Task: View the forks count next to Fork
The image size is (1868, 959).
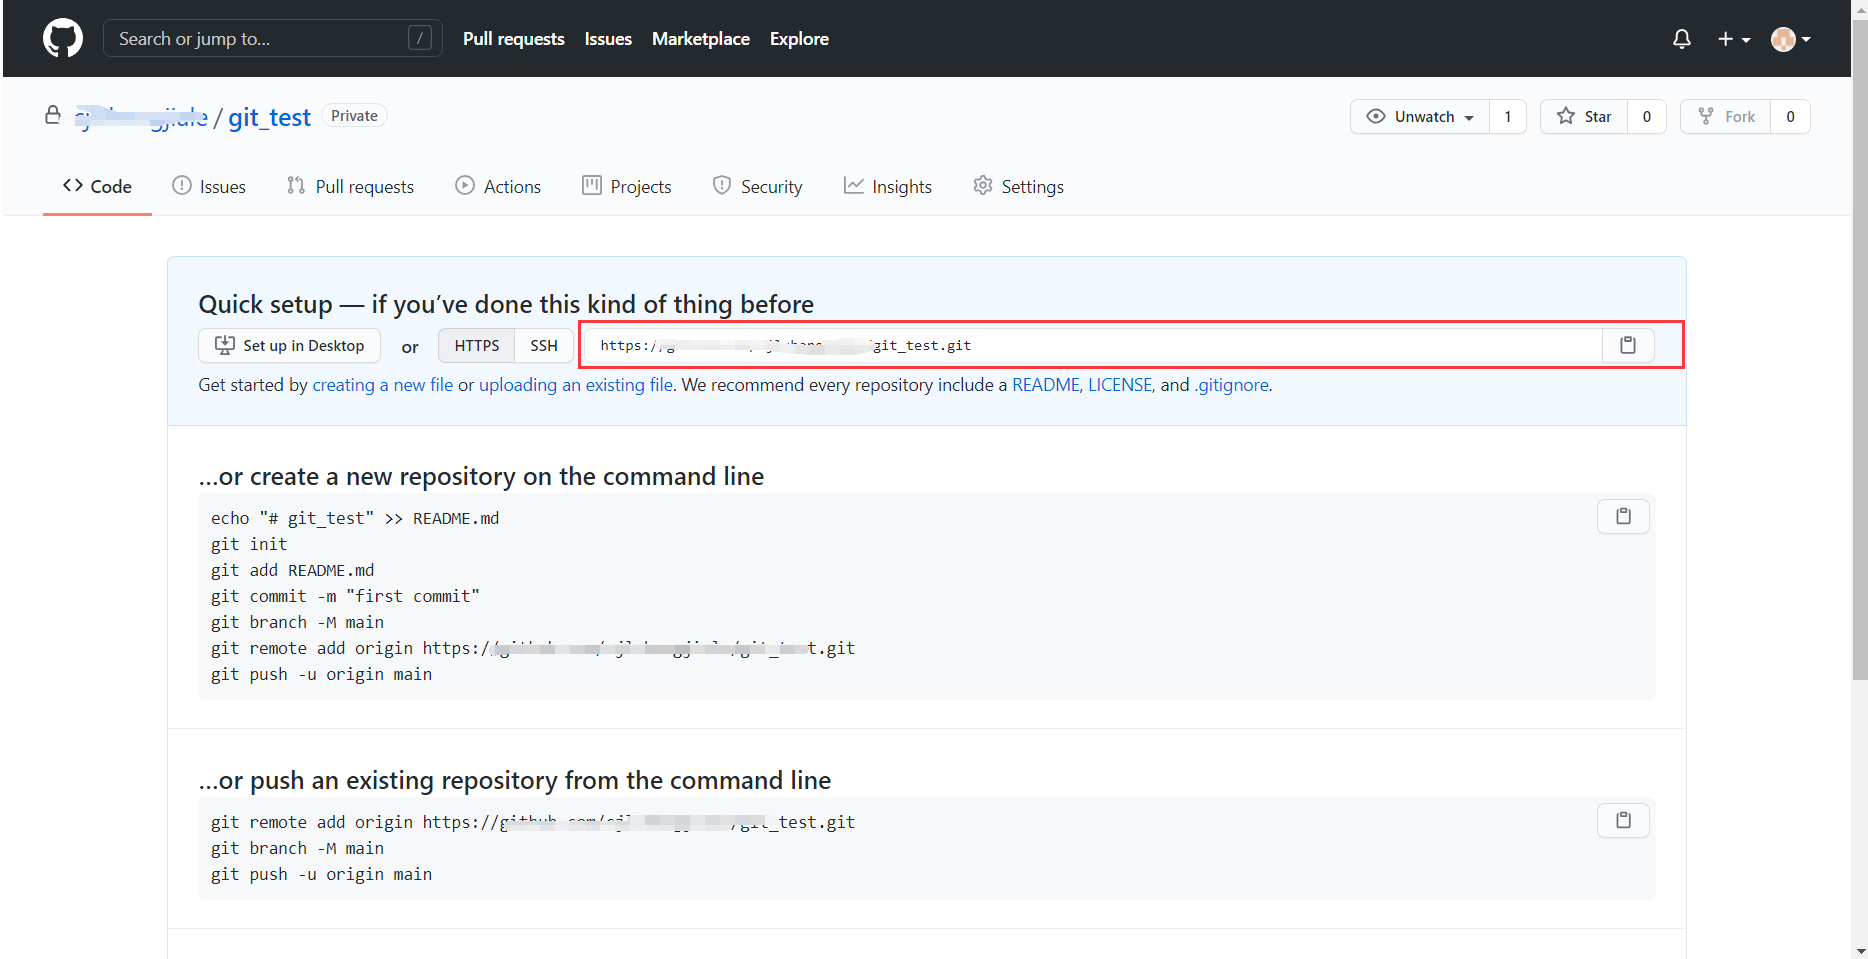Action: [x=1791, y=117]
